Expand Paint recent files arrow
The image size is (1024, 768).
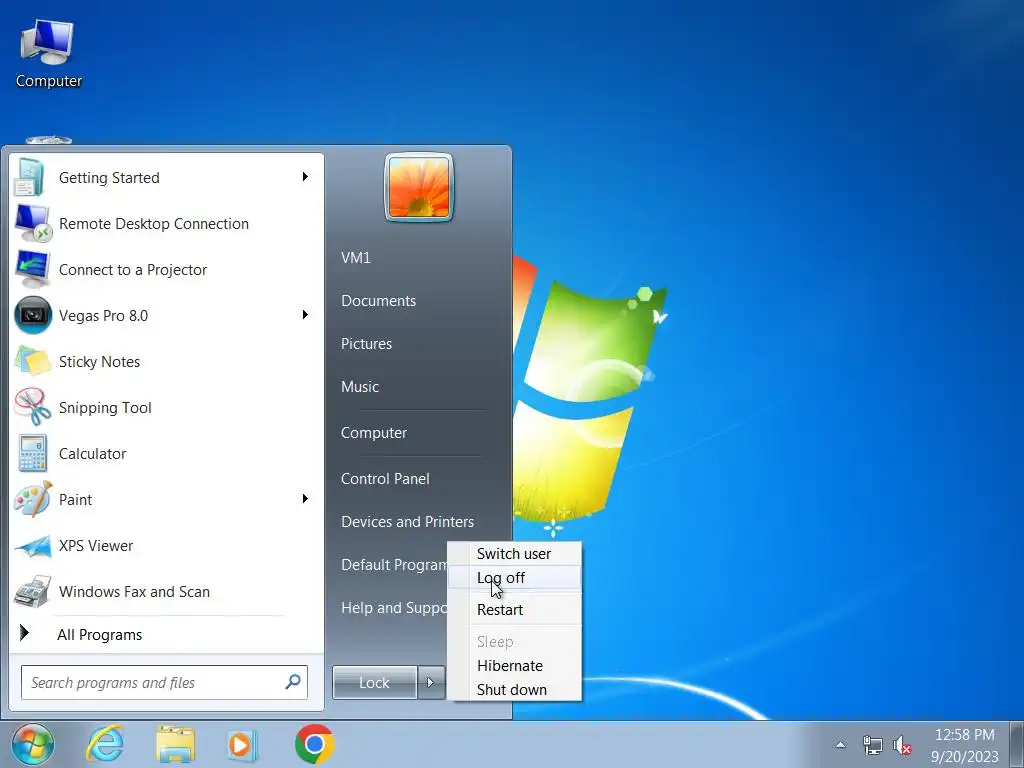click(305, 499)
